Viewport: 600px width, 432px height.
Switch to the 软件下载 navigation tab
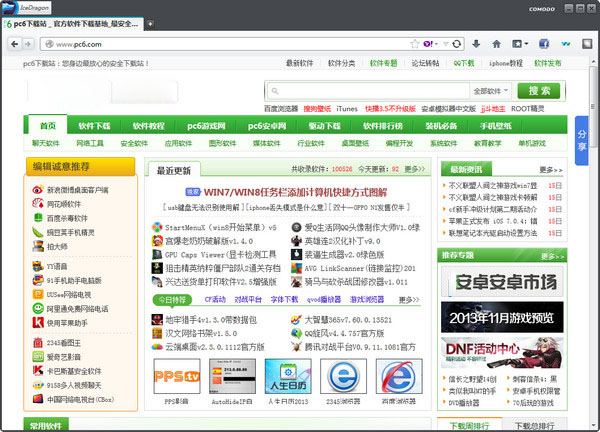point(95,126)
